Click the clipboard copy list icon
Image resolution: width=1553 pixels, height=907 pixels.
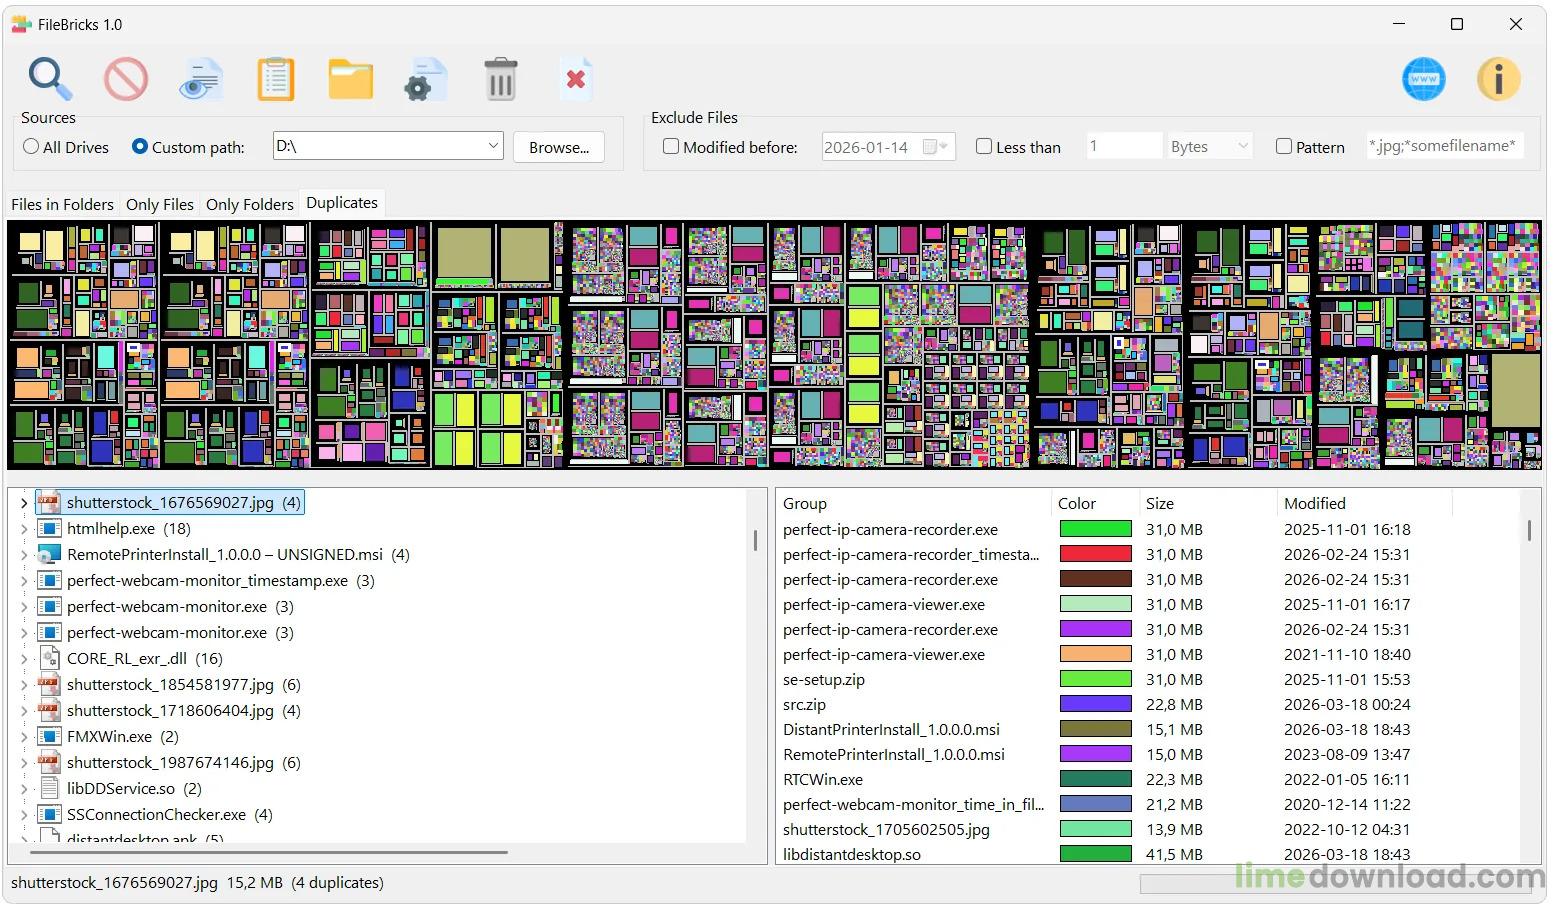coord(275,79)
